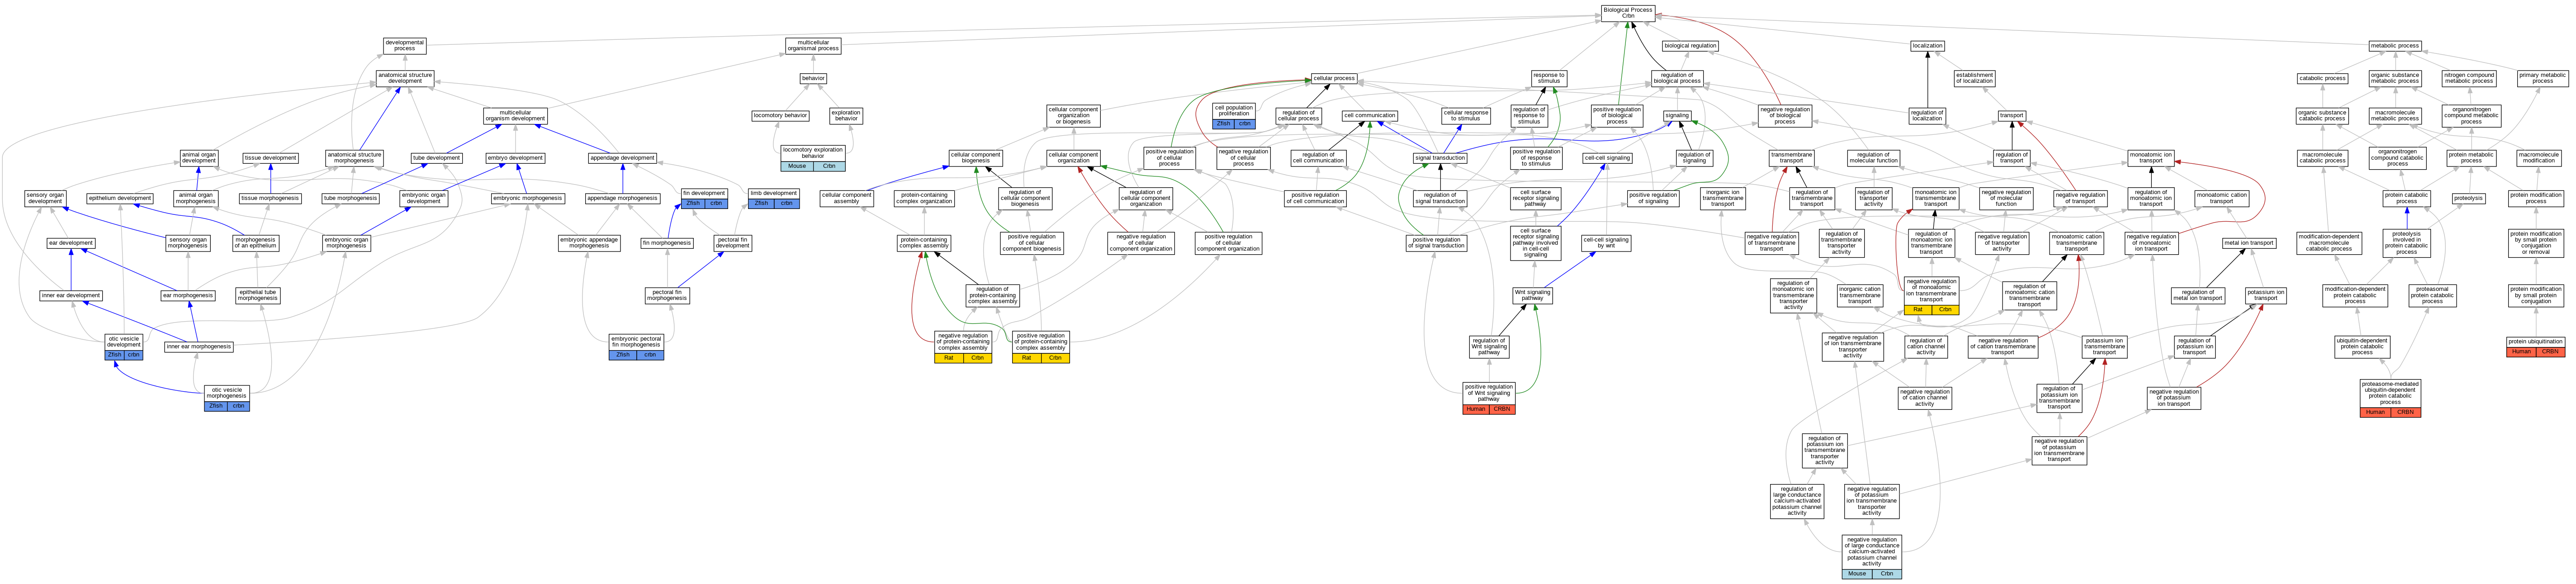Select 'proteasomal protein catabolic process' node
Image resolution: width=2576 pixels, height=584 pixels.
tap(2432, 295)
